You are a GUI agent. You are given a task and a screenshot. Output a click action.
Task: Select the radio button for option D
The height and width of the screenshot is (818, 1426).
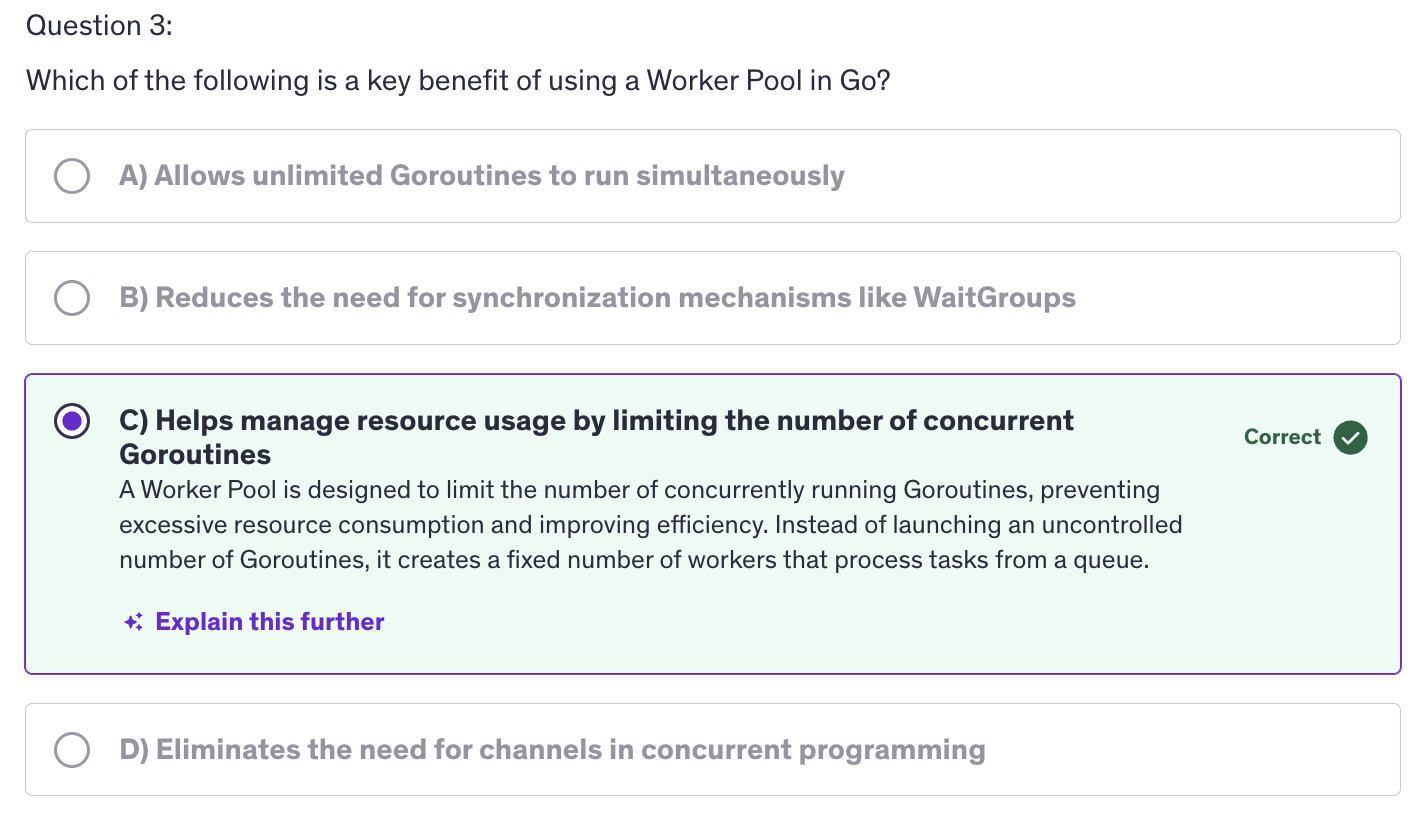click(71, 750)
